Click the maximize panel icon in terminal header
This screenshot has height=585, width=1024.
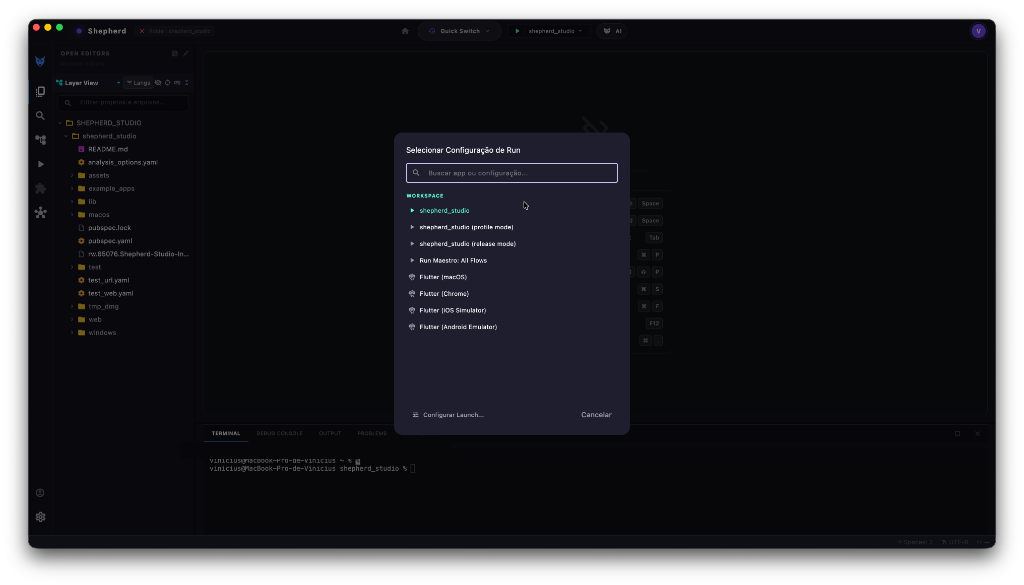tap(957, 434)
